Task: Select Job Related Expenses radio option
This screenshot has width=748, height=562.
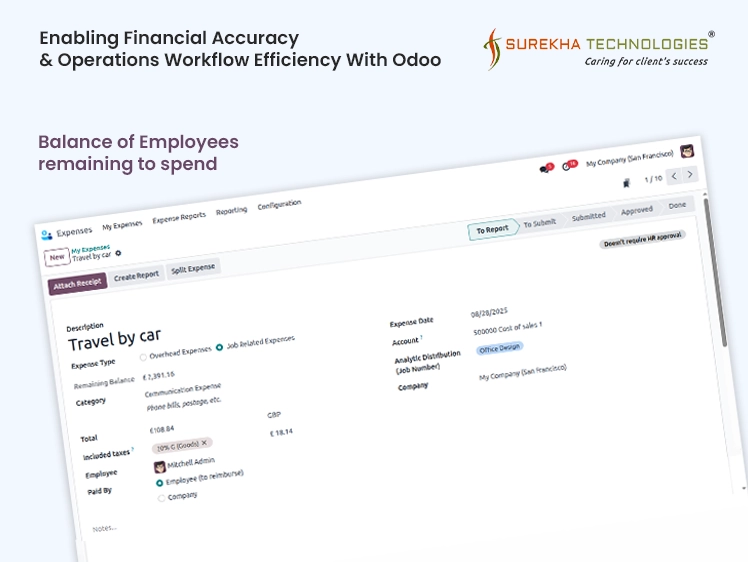Action: click(219, 347)
